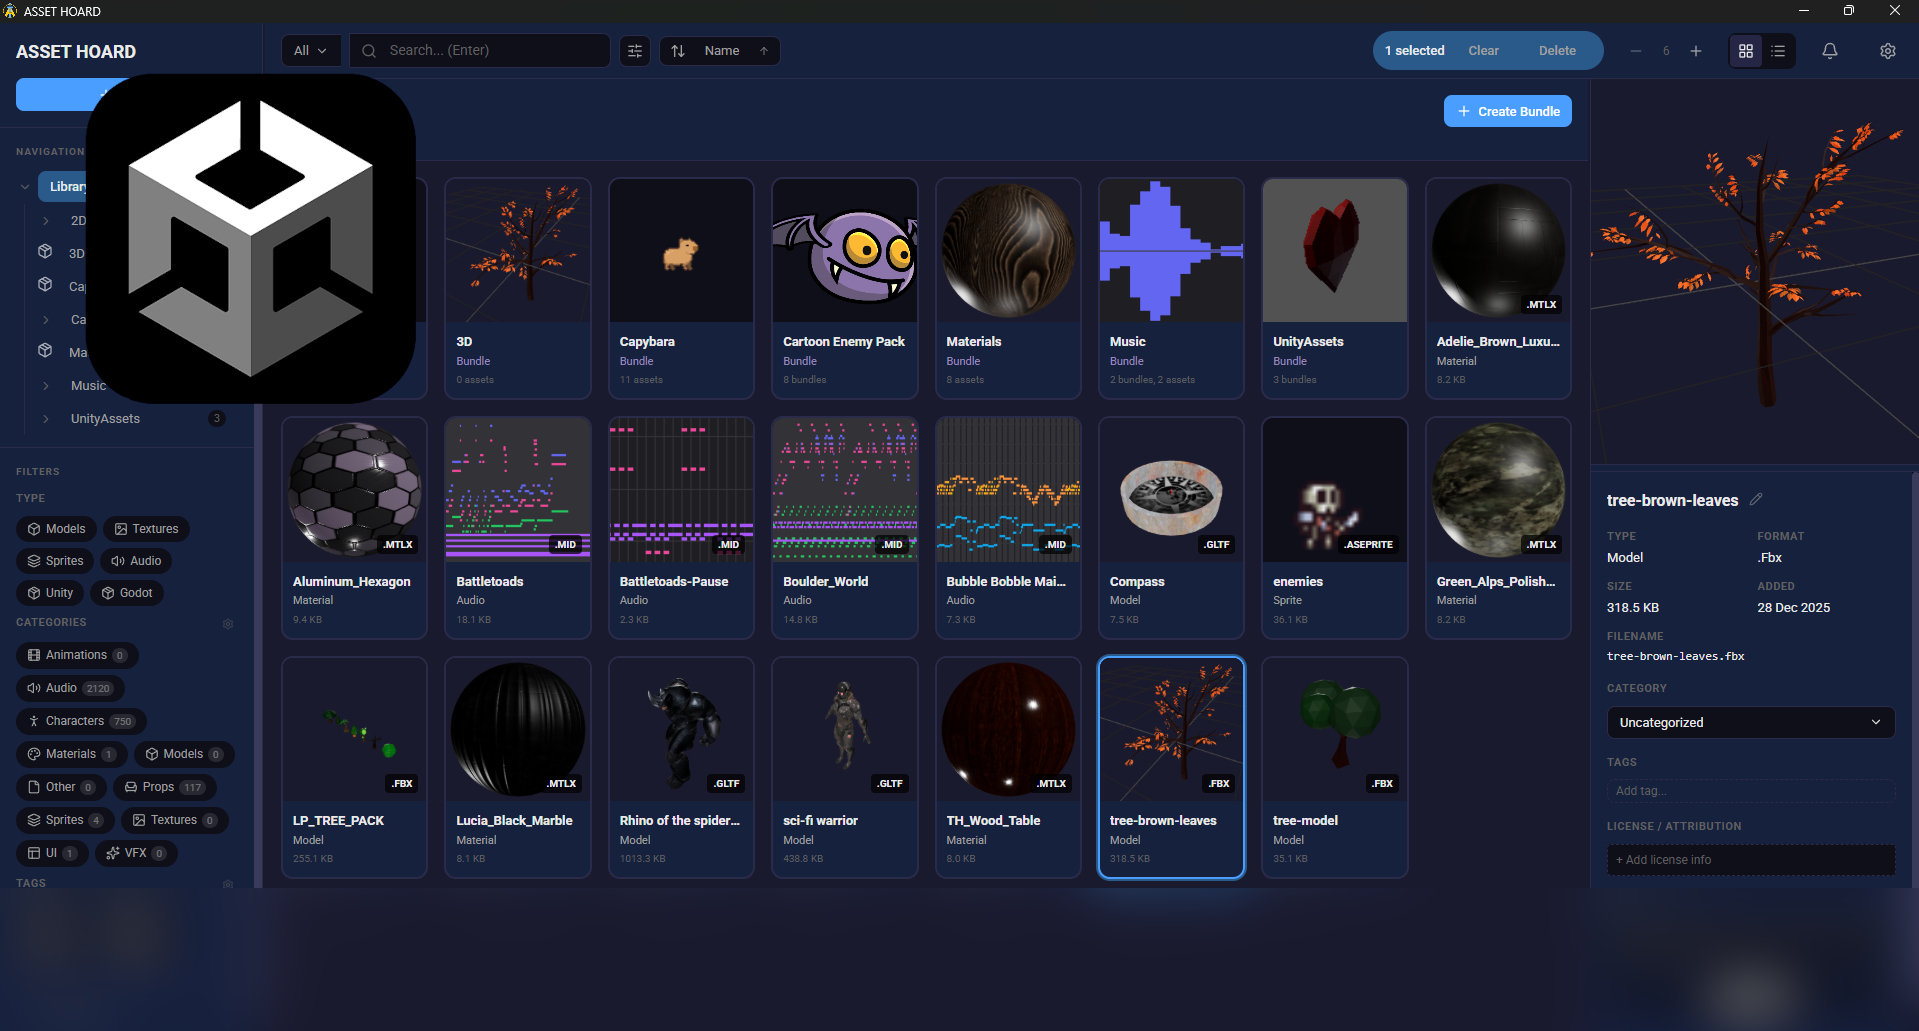Delete the selected asset

click(1556, 51)
